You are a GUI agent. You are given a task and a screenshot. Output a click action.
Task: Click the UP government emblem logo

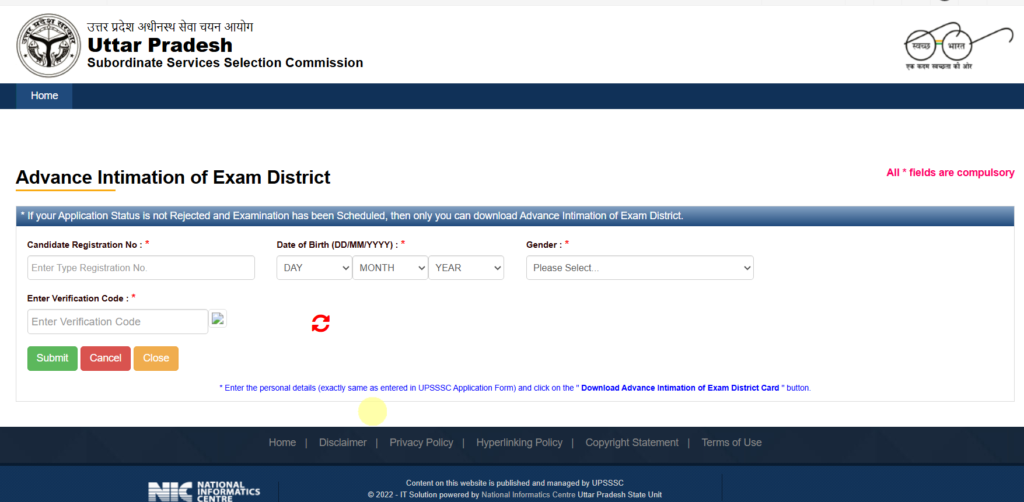click(48, 46)
